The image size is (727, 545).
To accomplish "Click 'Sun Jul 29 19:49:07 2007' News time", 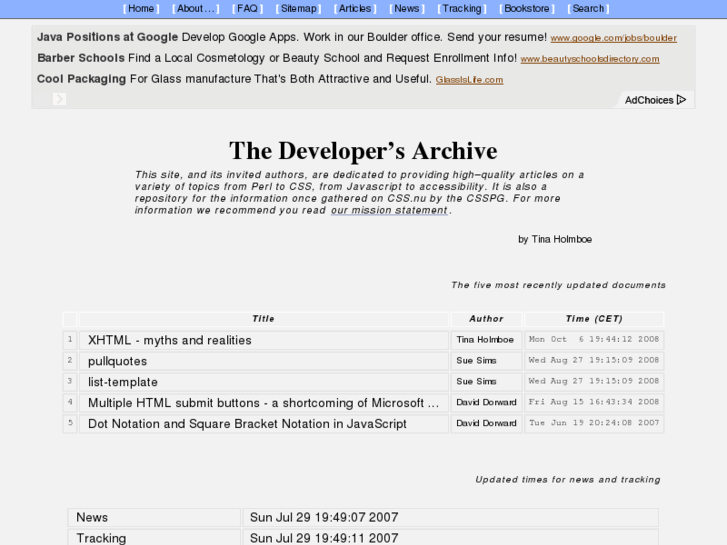I will pos(324,517).
